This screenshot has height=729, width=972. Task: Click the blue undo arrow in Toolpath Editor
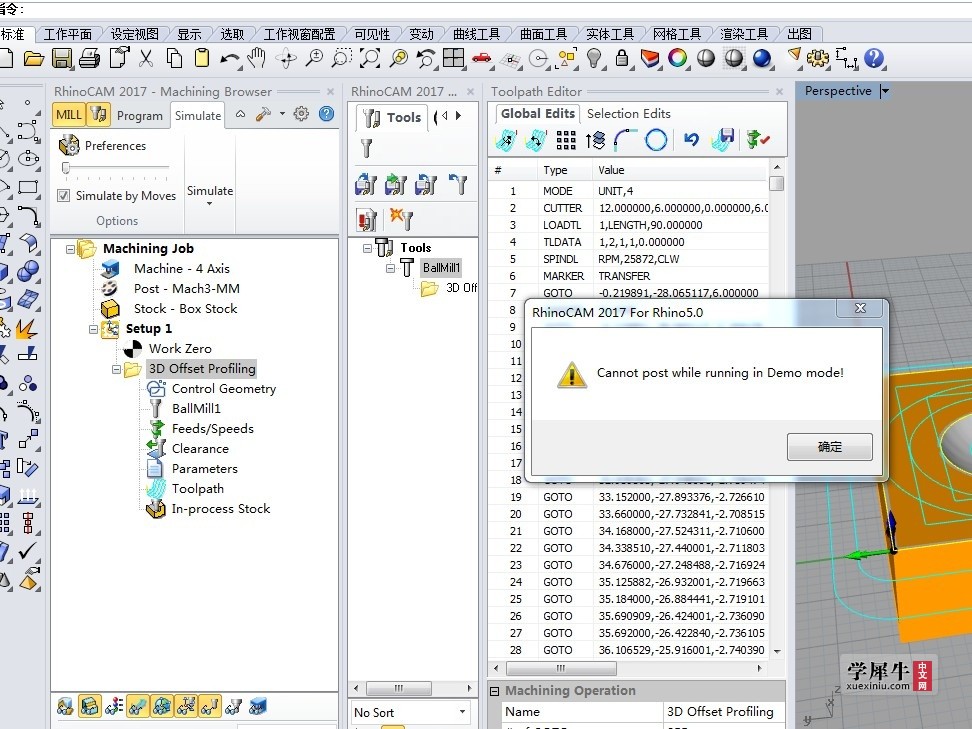tap(692, 139)
